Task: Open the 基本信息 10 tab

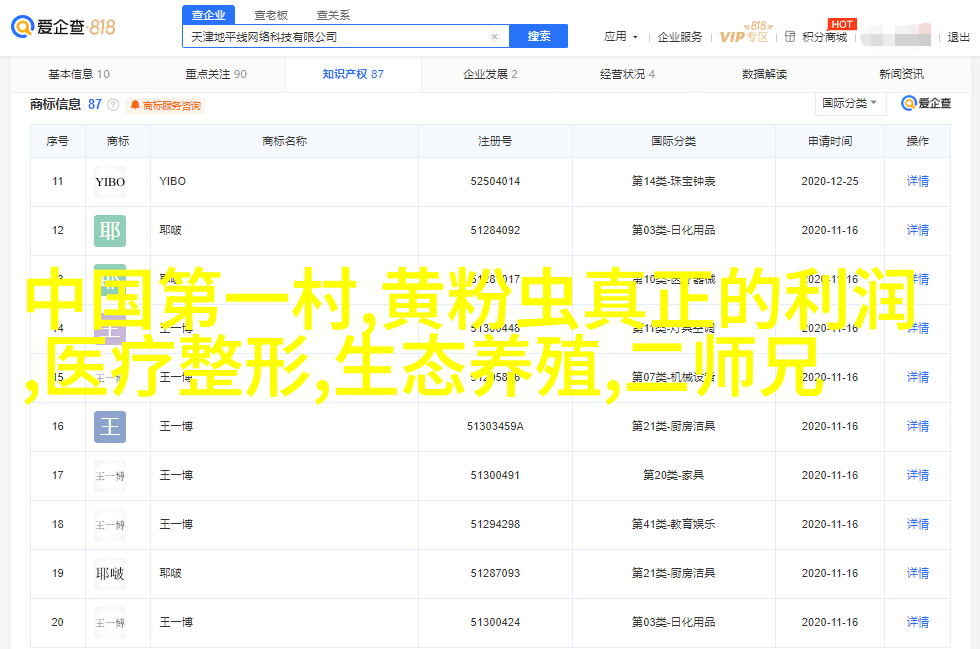Action: (79, 74)
